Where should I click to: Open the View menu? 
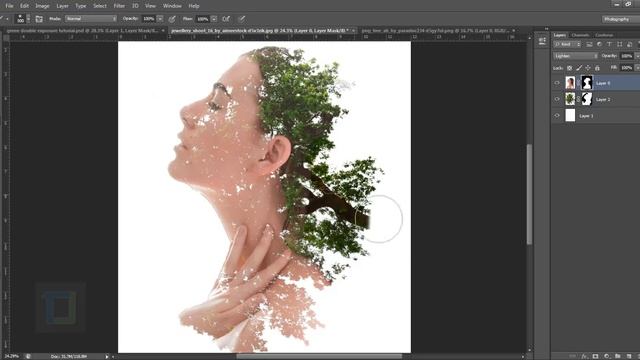pos(150,6)
